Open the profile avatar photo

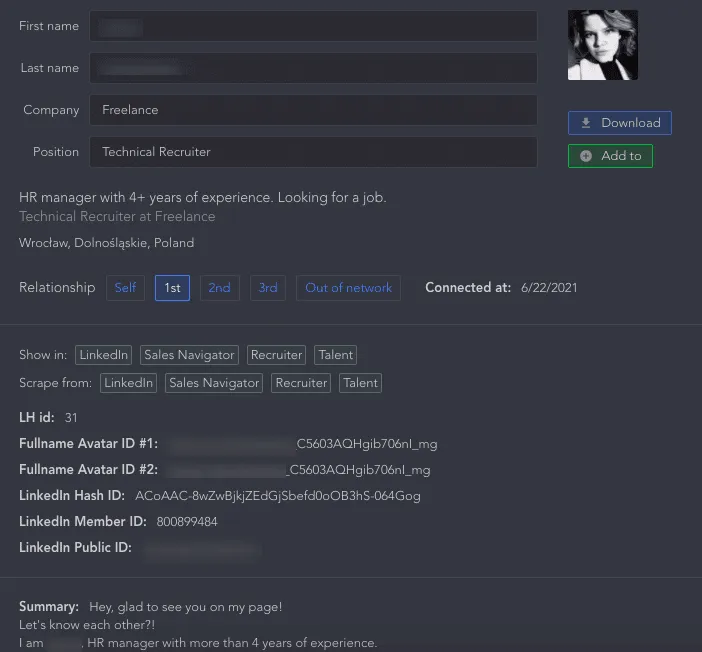click(603, 45)
